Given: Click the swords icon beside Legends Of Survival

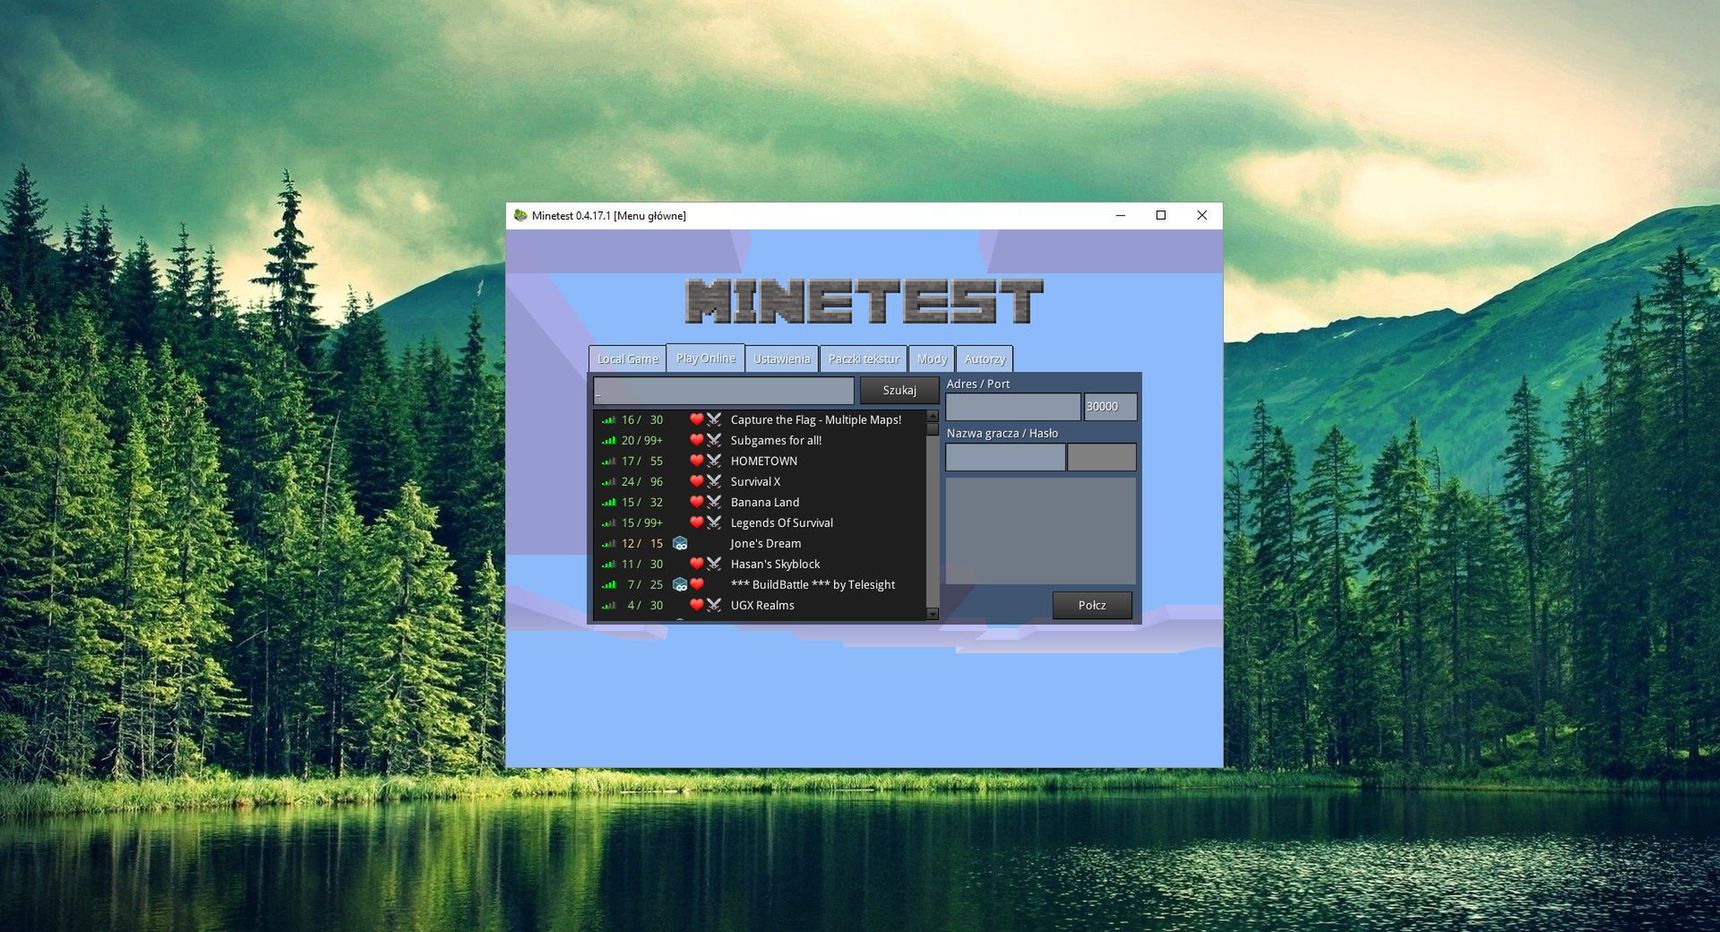Looking at the screenshot, I should click(x=714, y=522).
